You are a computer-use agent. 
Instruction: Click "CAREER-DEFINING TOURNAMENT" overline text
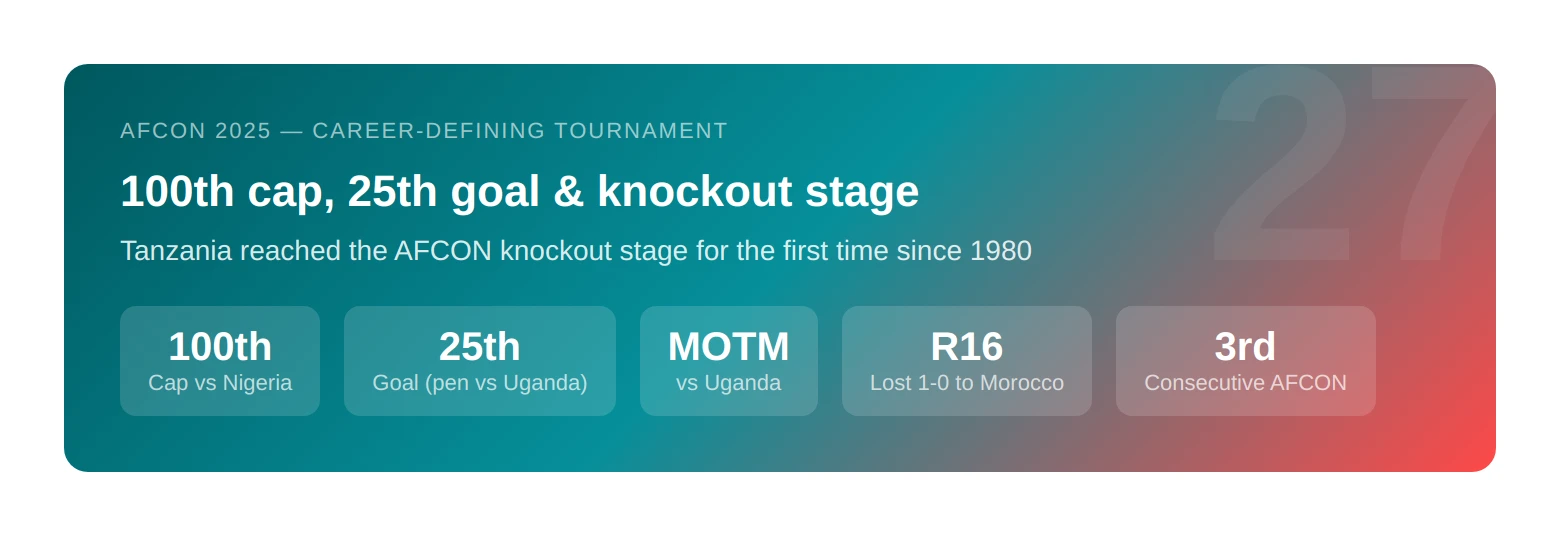click(520, 131)
